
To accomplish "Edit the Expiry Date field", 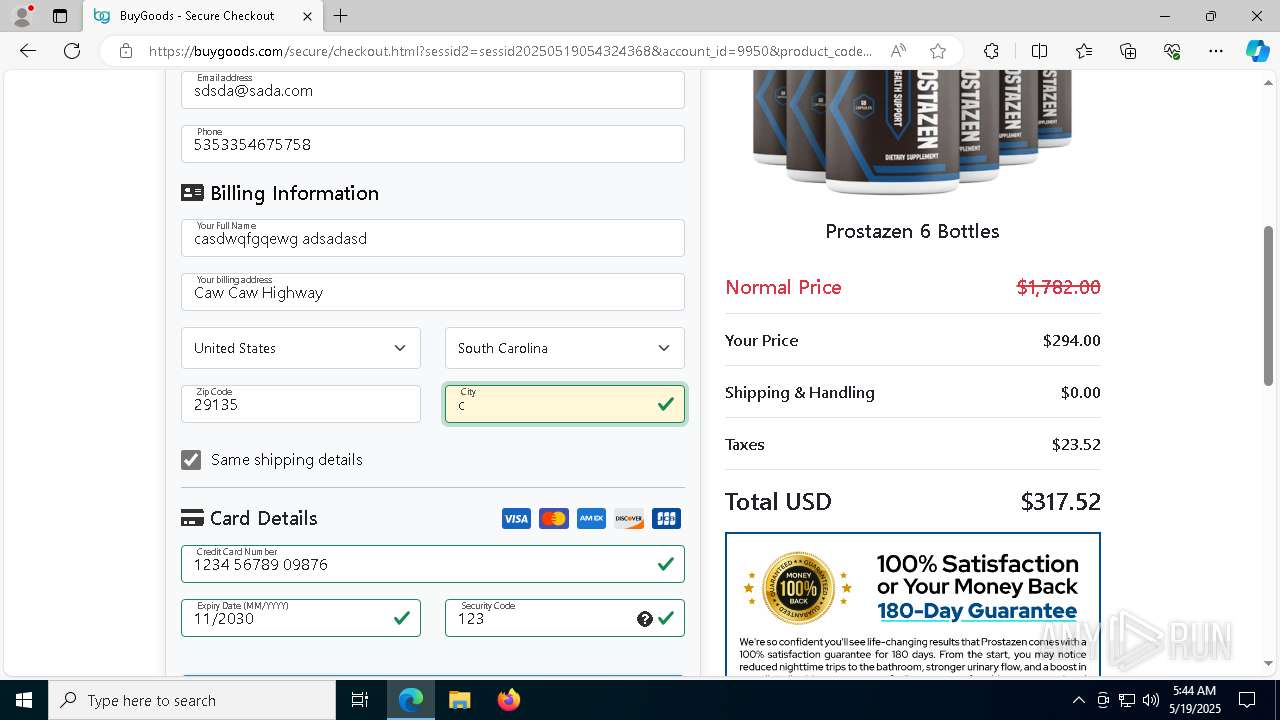I will [x=301, y=618].
